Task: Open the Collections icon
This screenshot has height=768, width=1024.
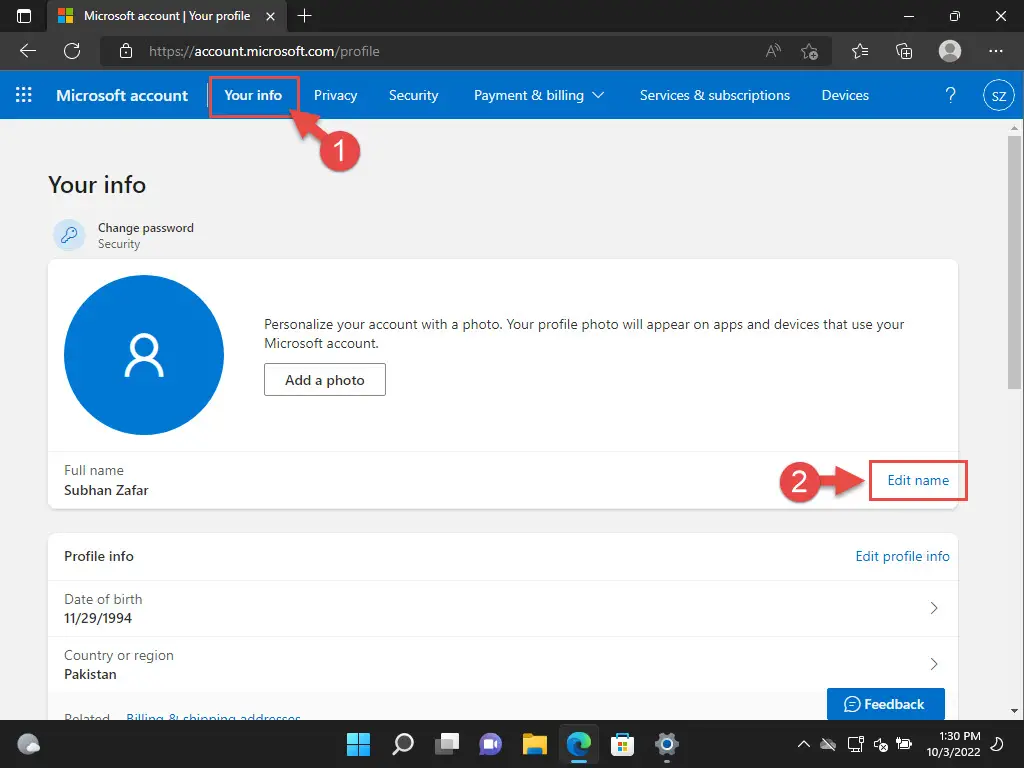Action: (x=904, y=51)
